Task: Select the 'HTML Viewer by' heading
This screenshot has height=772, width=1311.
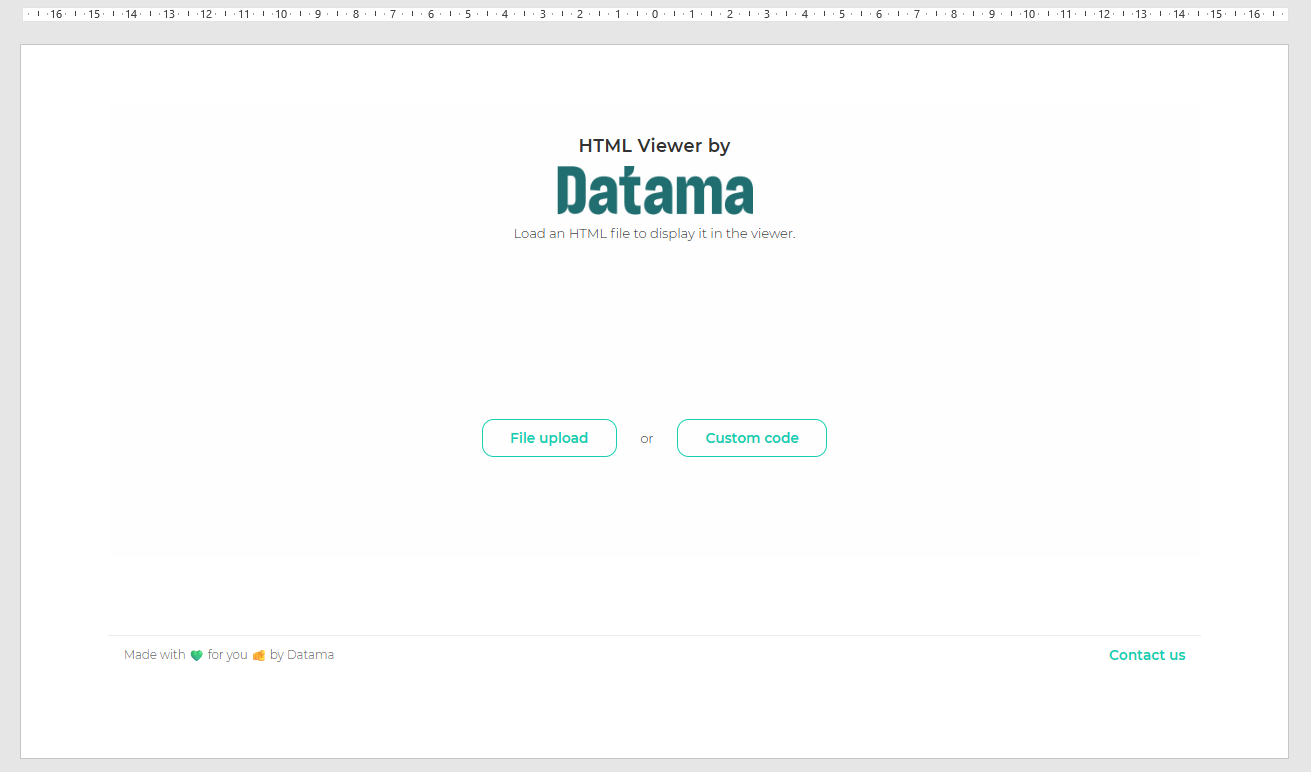Action: click(655, 146)
